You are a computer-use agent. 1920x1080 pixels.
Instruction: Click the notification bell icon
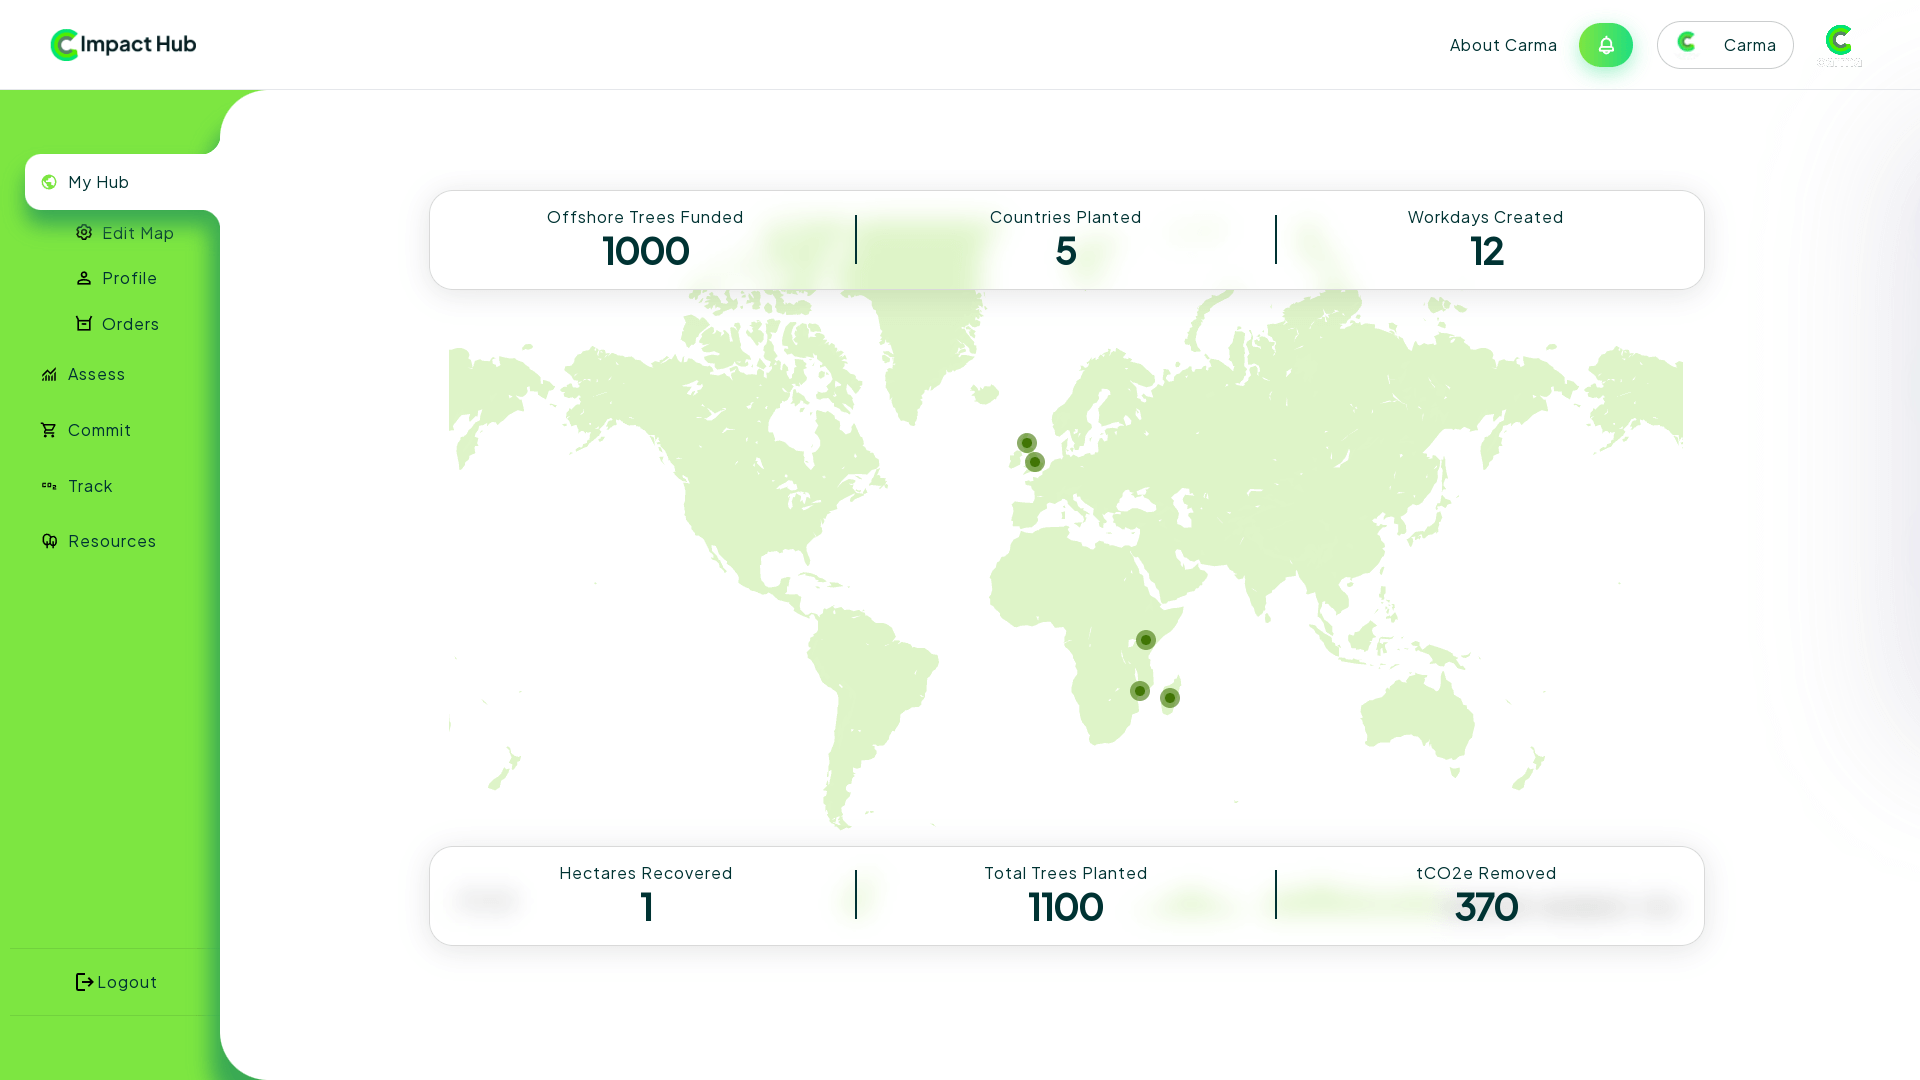(1605, 45)
